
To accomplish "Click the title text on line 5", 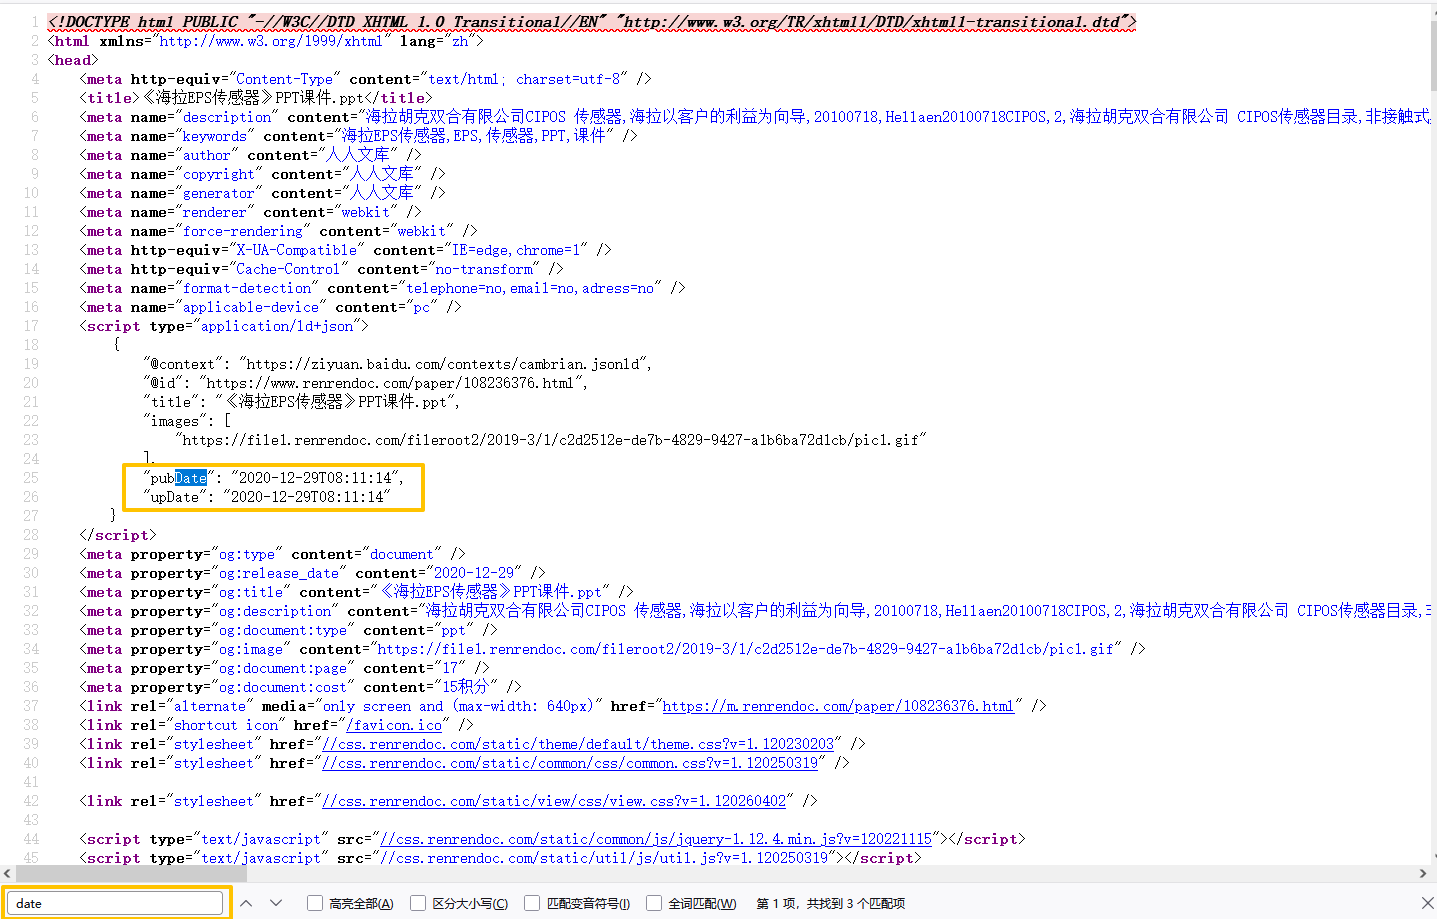I will pyautogui.click(x=253, y=98).
